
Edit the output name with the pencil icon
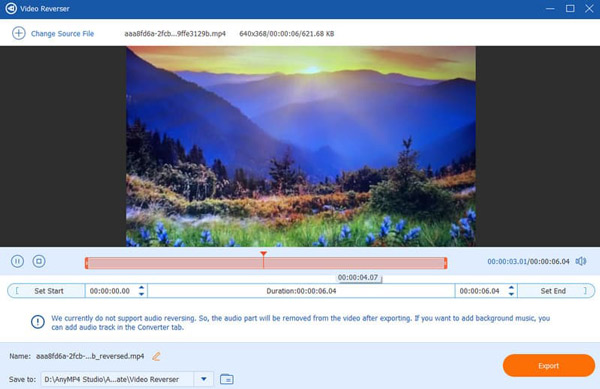[156, 356]
